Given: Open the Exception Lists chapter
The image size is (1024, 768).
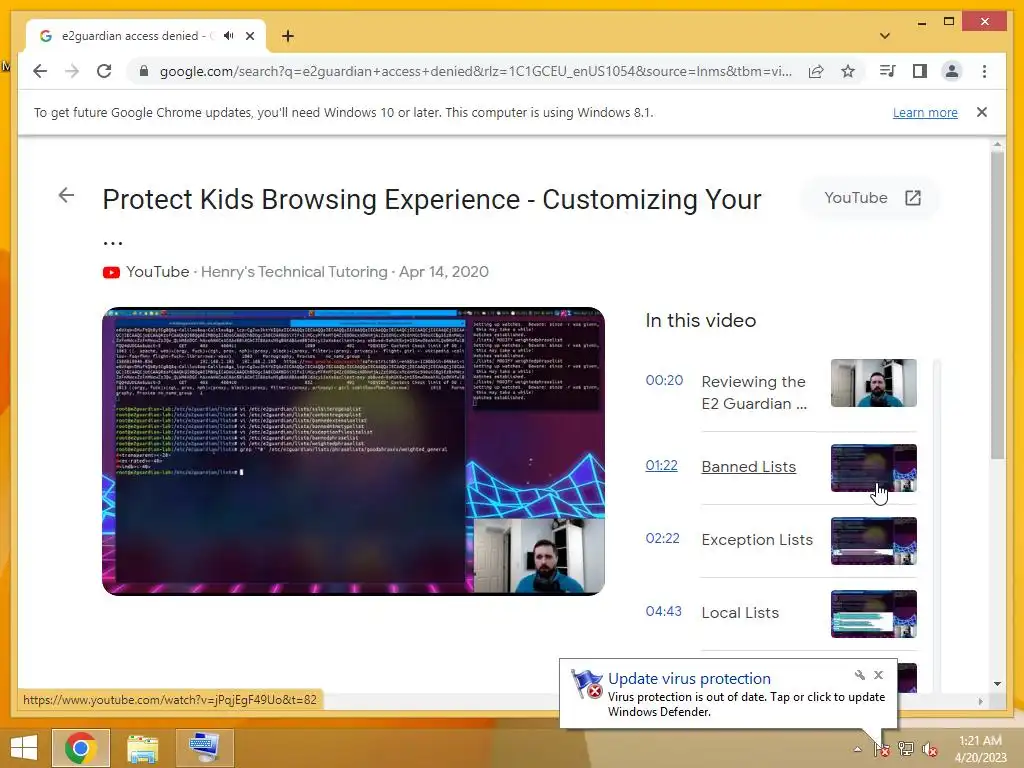Looking at the screenshot, I should coord(757,540).
